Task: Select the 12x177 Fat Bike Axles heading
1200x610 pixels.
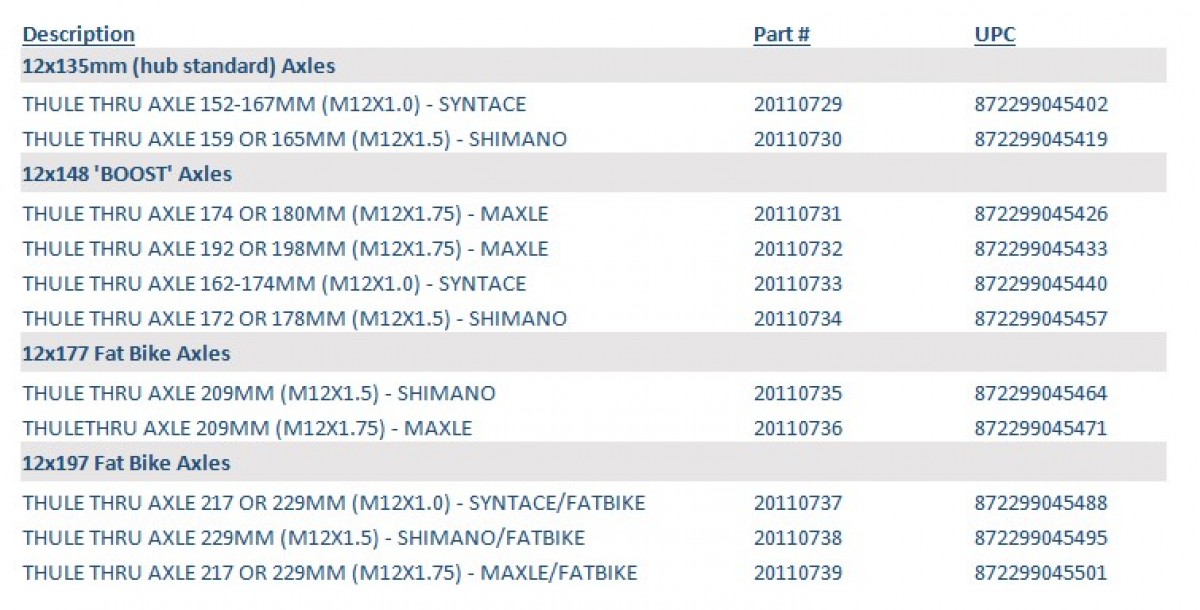Action: tap(126, 354)
